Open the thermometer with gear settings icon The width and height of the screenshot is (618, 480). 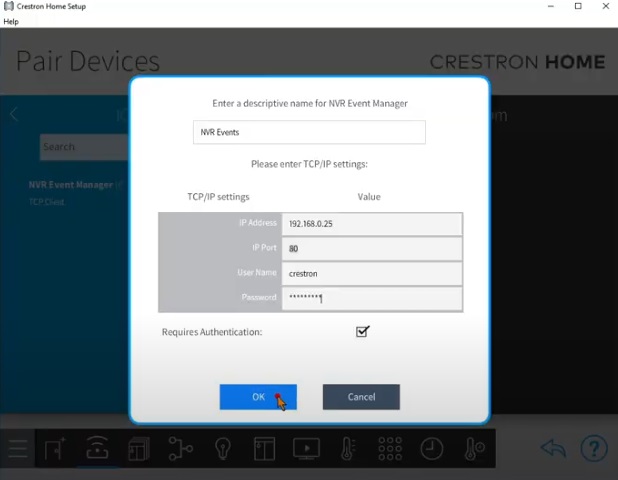tap(474, 448)
